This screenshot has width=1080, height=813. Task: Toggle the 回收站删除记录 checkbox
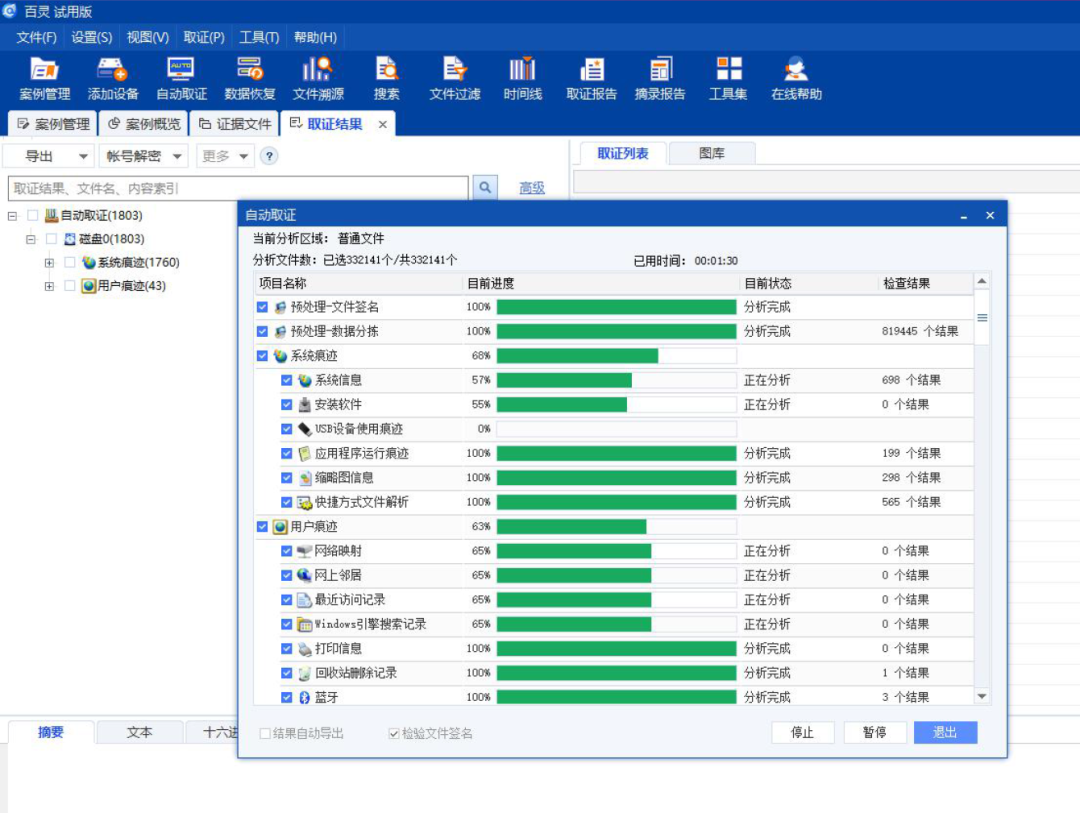click(x=287, y=673)
